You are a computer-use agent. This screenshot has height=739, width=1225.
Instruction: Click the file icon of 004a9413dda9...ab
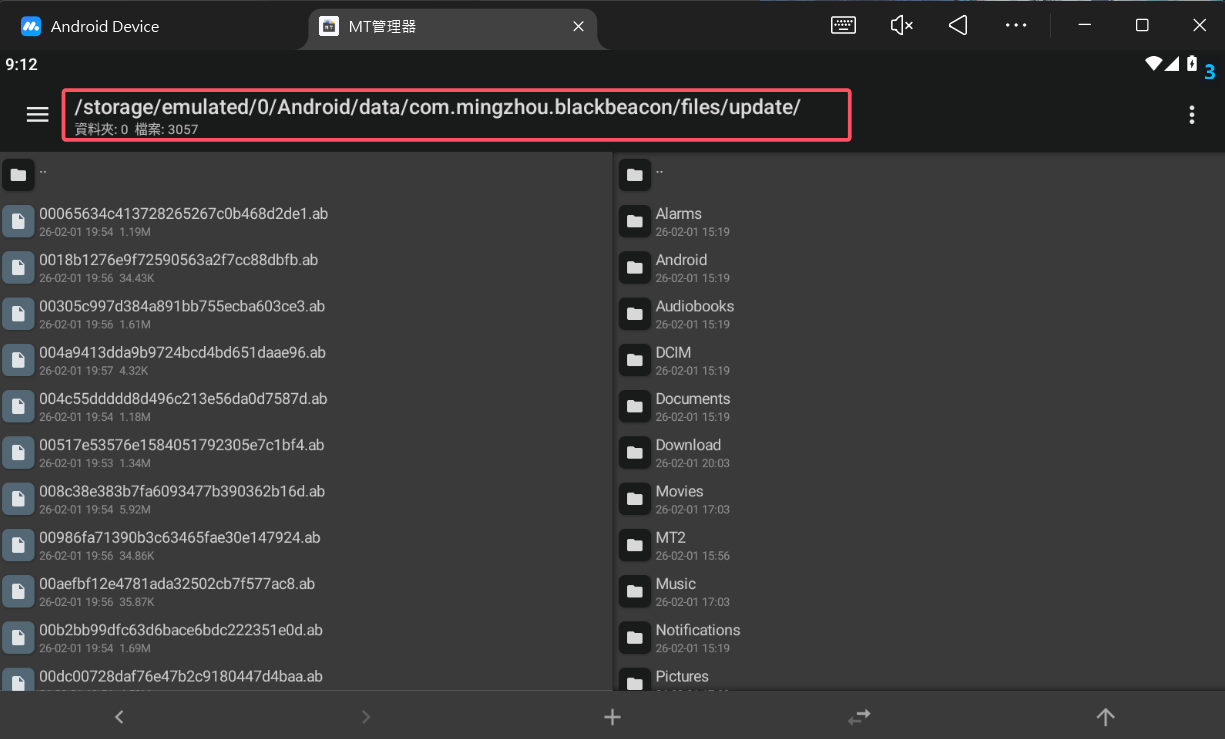[x=17, y=360]
